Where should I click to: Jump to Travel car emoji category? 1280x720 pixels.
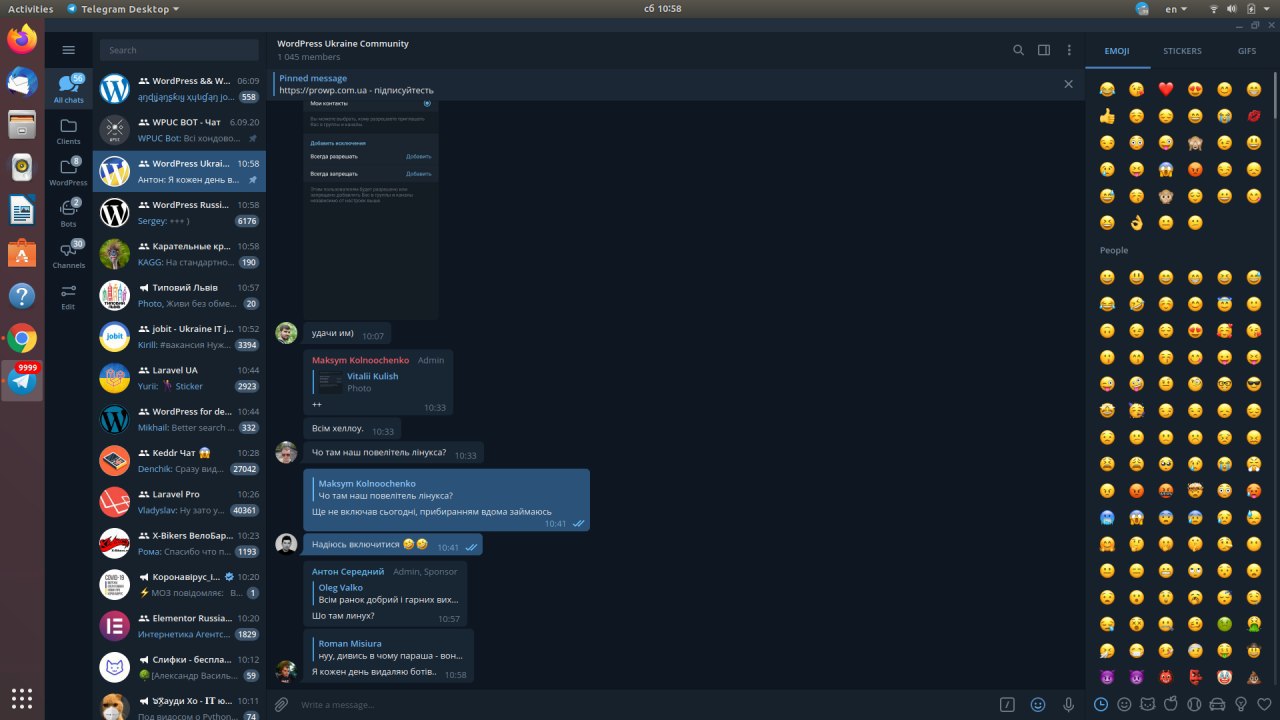point(1217,704)
